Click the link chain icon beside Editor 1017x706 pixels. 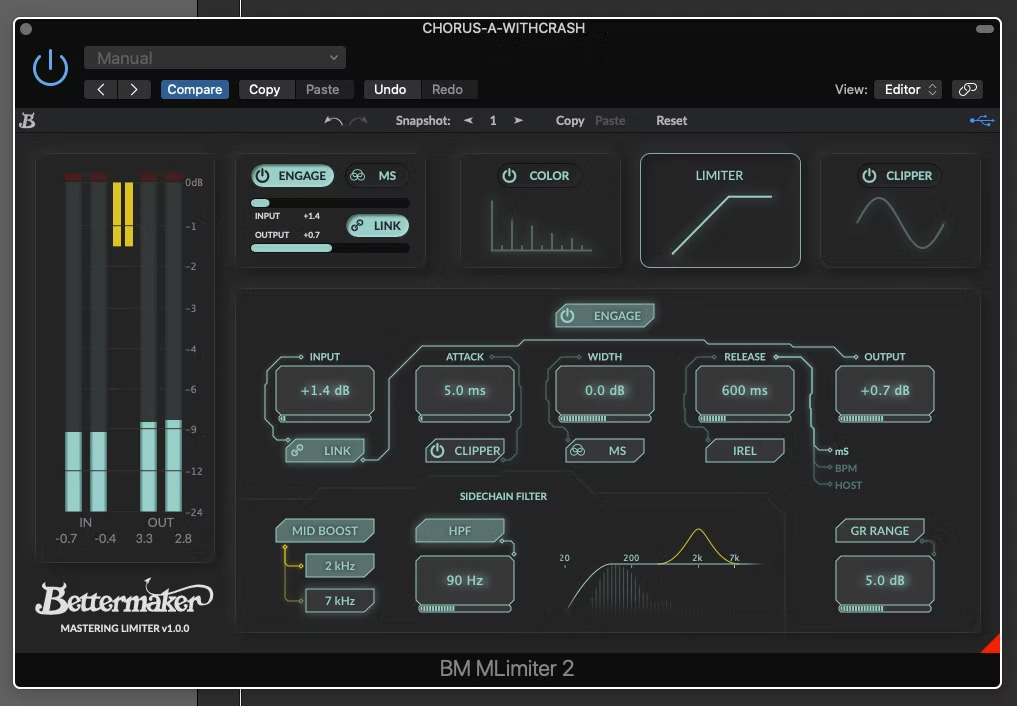pos(967,89)
